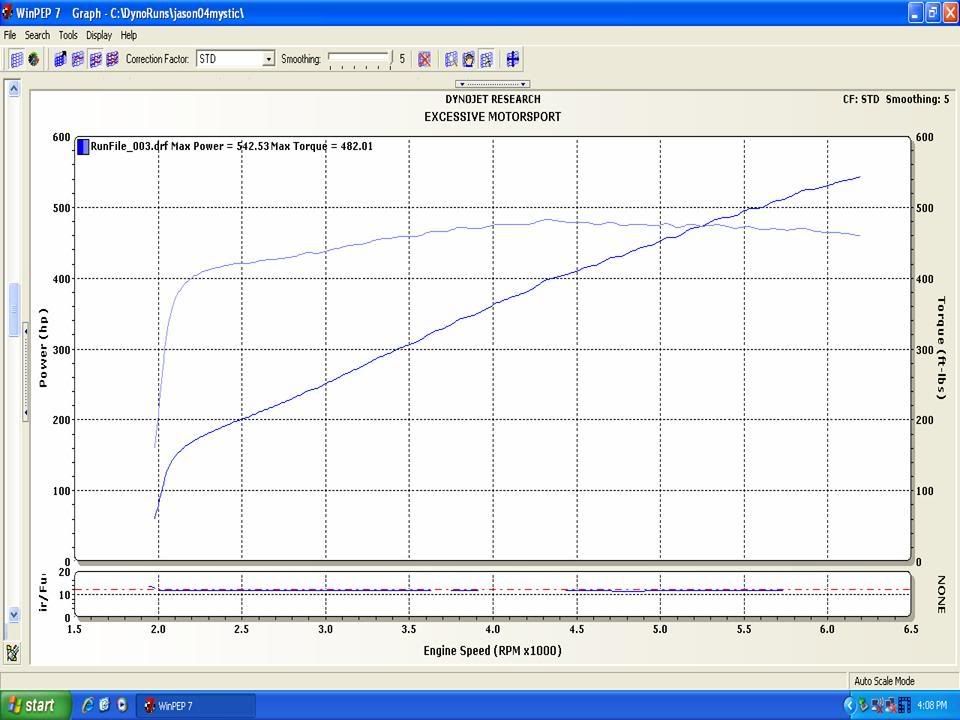The height and width of the screenshot is (720, 960).
Task: Click the left panel scrollbar thumb
Action: click(13, 309)
